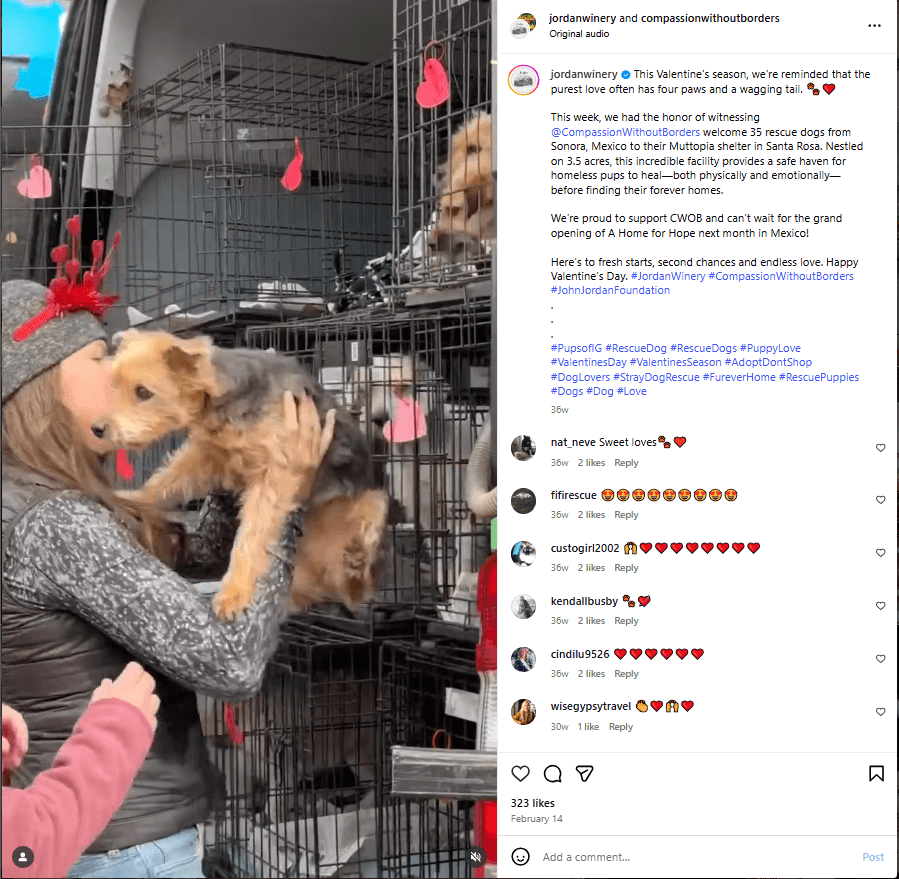Open the #JohnJordanFoundation hashtag
The width and height of the screenshot is (899, 879).
(x=610, y=290)
